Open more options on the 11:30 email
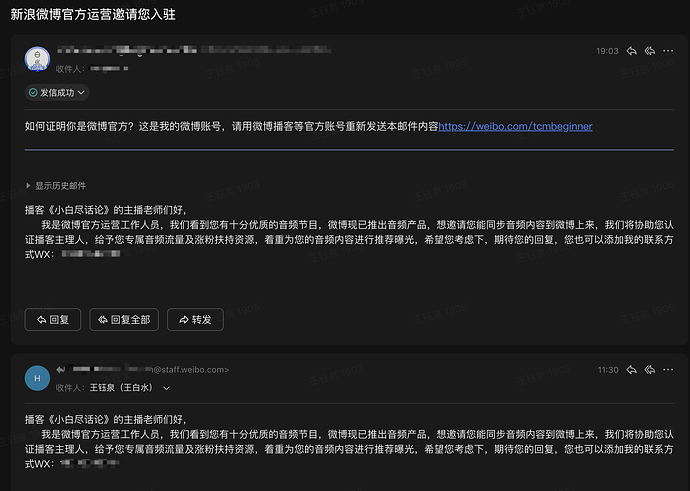 [x=668, y=370]
